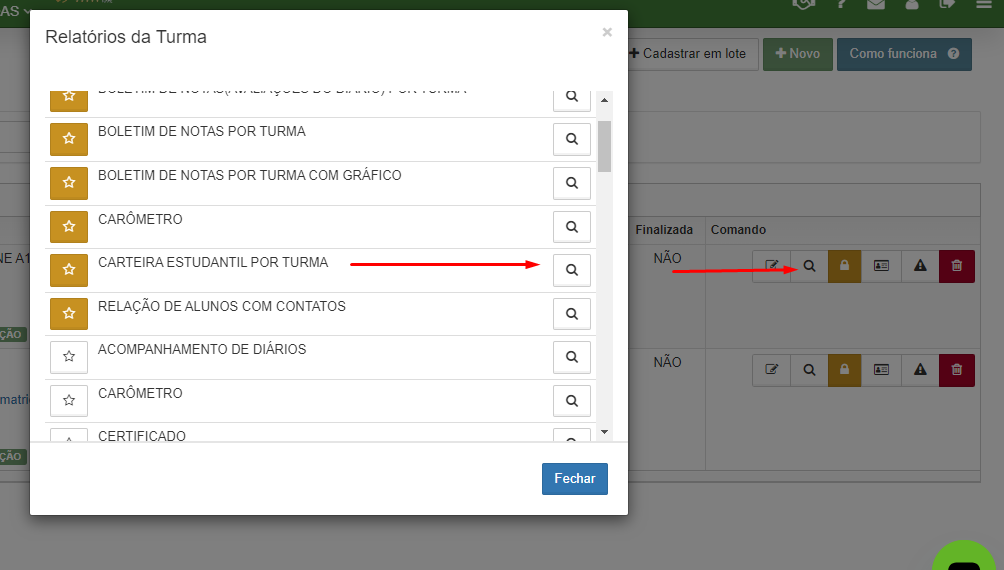The width and height of the screenshot is (1004, 570).
Task: Click the report list scrollbar thumb
Action: (x=604, y=147)
